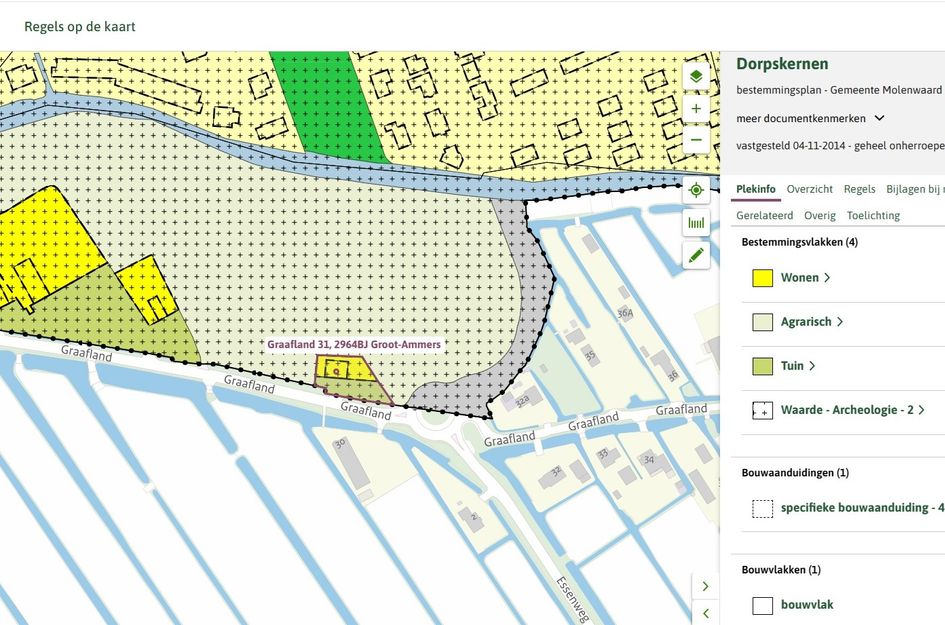
Task: Activate the pencil draw tool
Action: (x=696, y=255)
